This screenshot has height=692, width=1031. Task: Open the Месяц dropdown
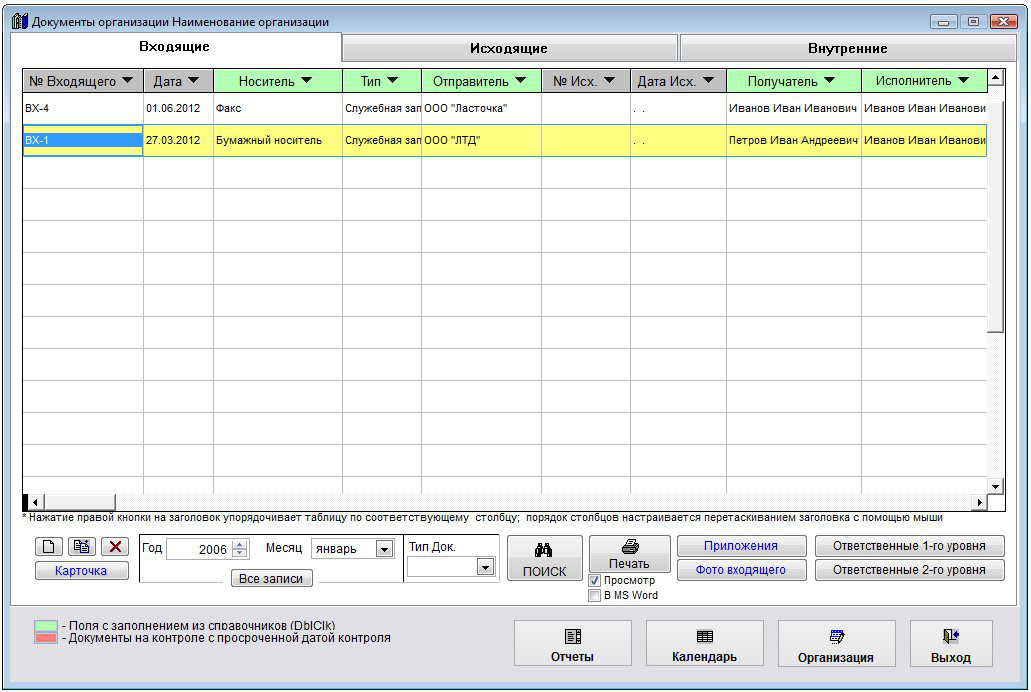pos(384,549)
